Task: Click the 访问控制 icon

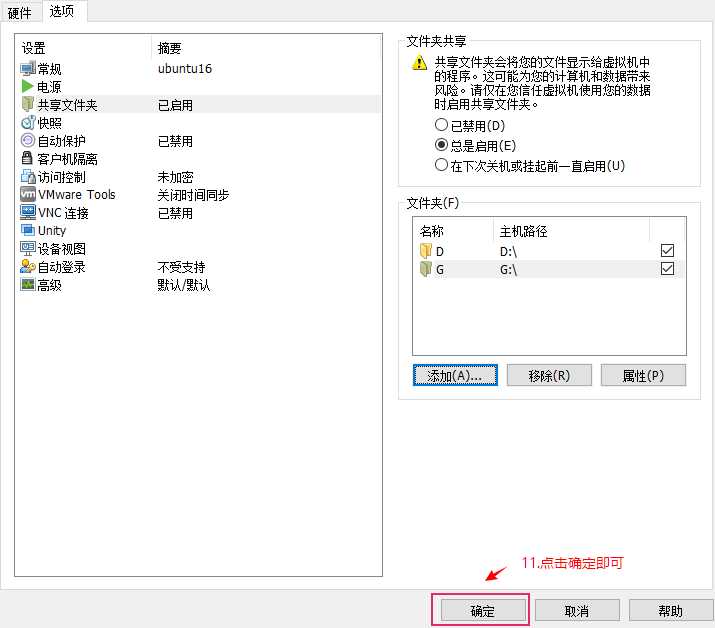Action: 28,176
